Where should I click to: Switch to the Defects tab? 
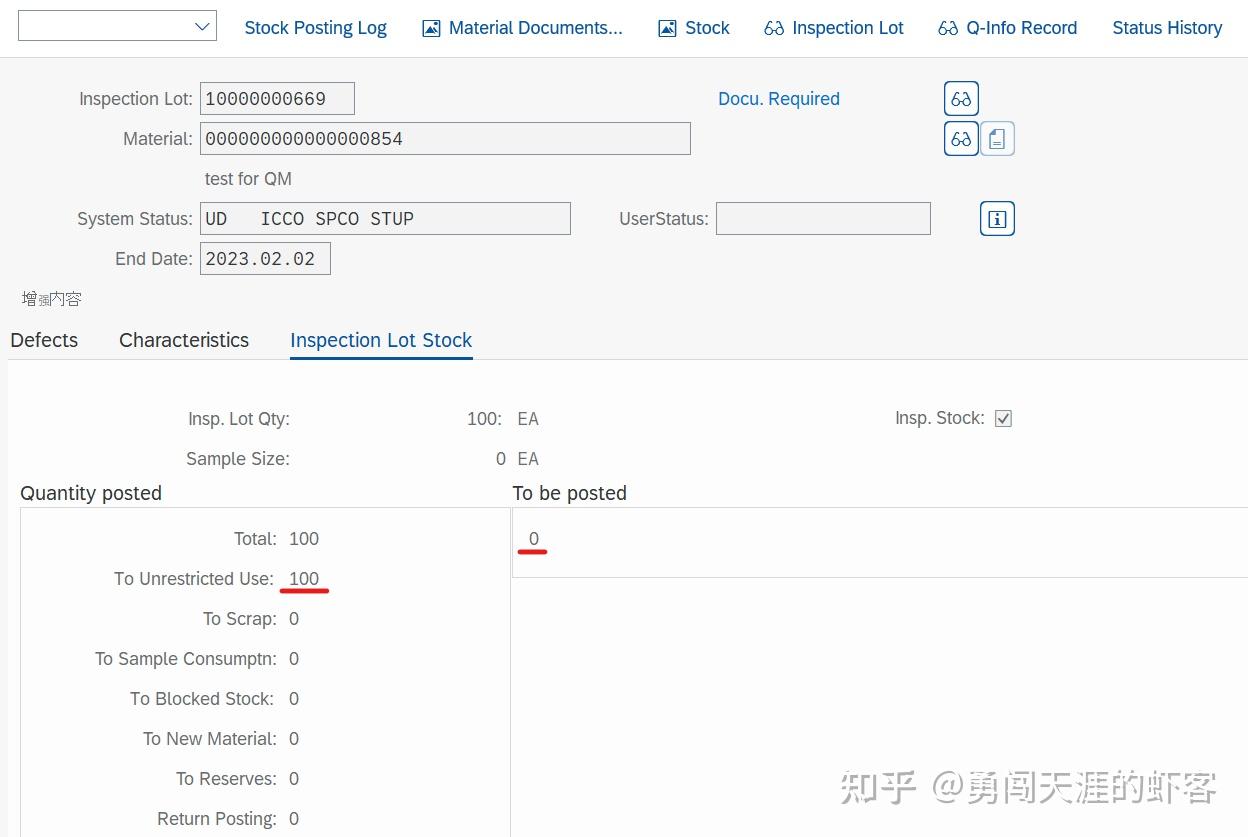point(44,340)
